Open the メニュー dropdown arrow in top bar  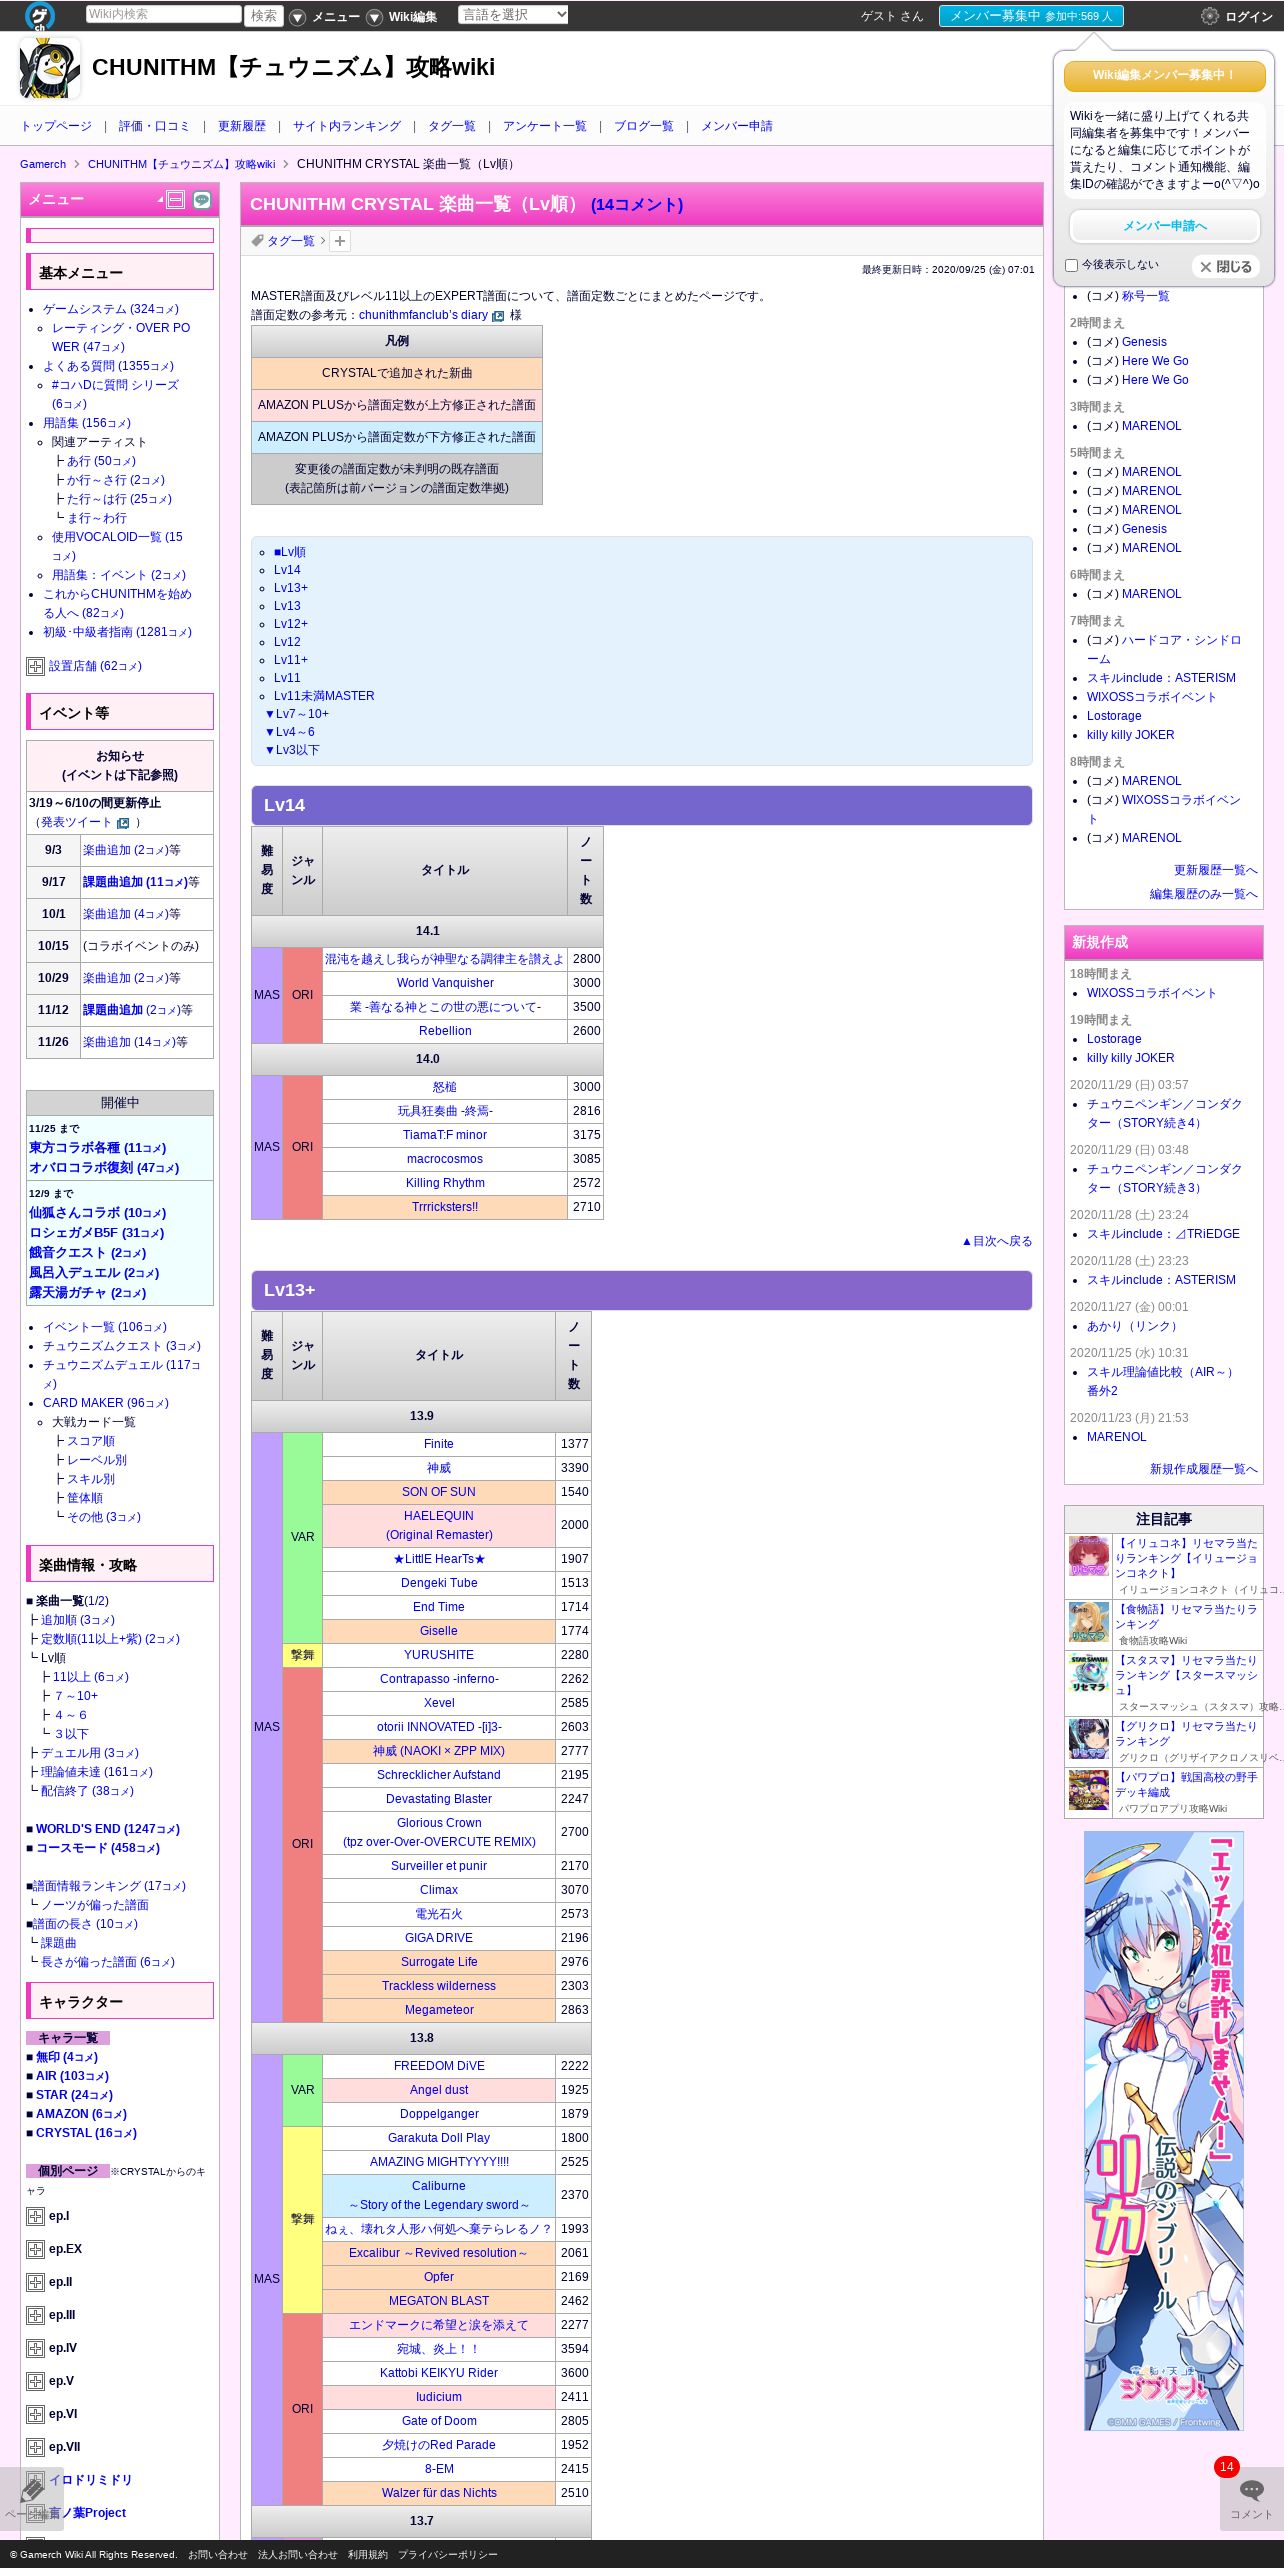coord(298,17)
